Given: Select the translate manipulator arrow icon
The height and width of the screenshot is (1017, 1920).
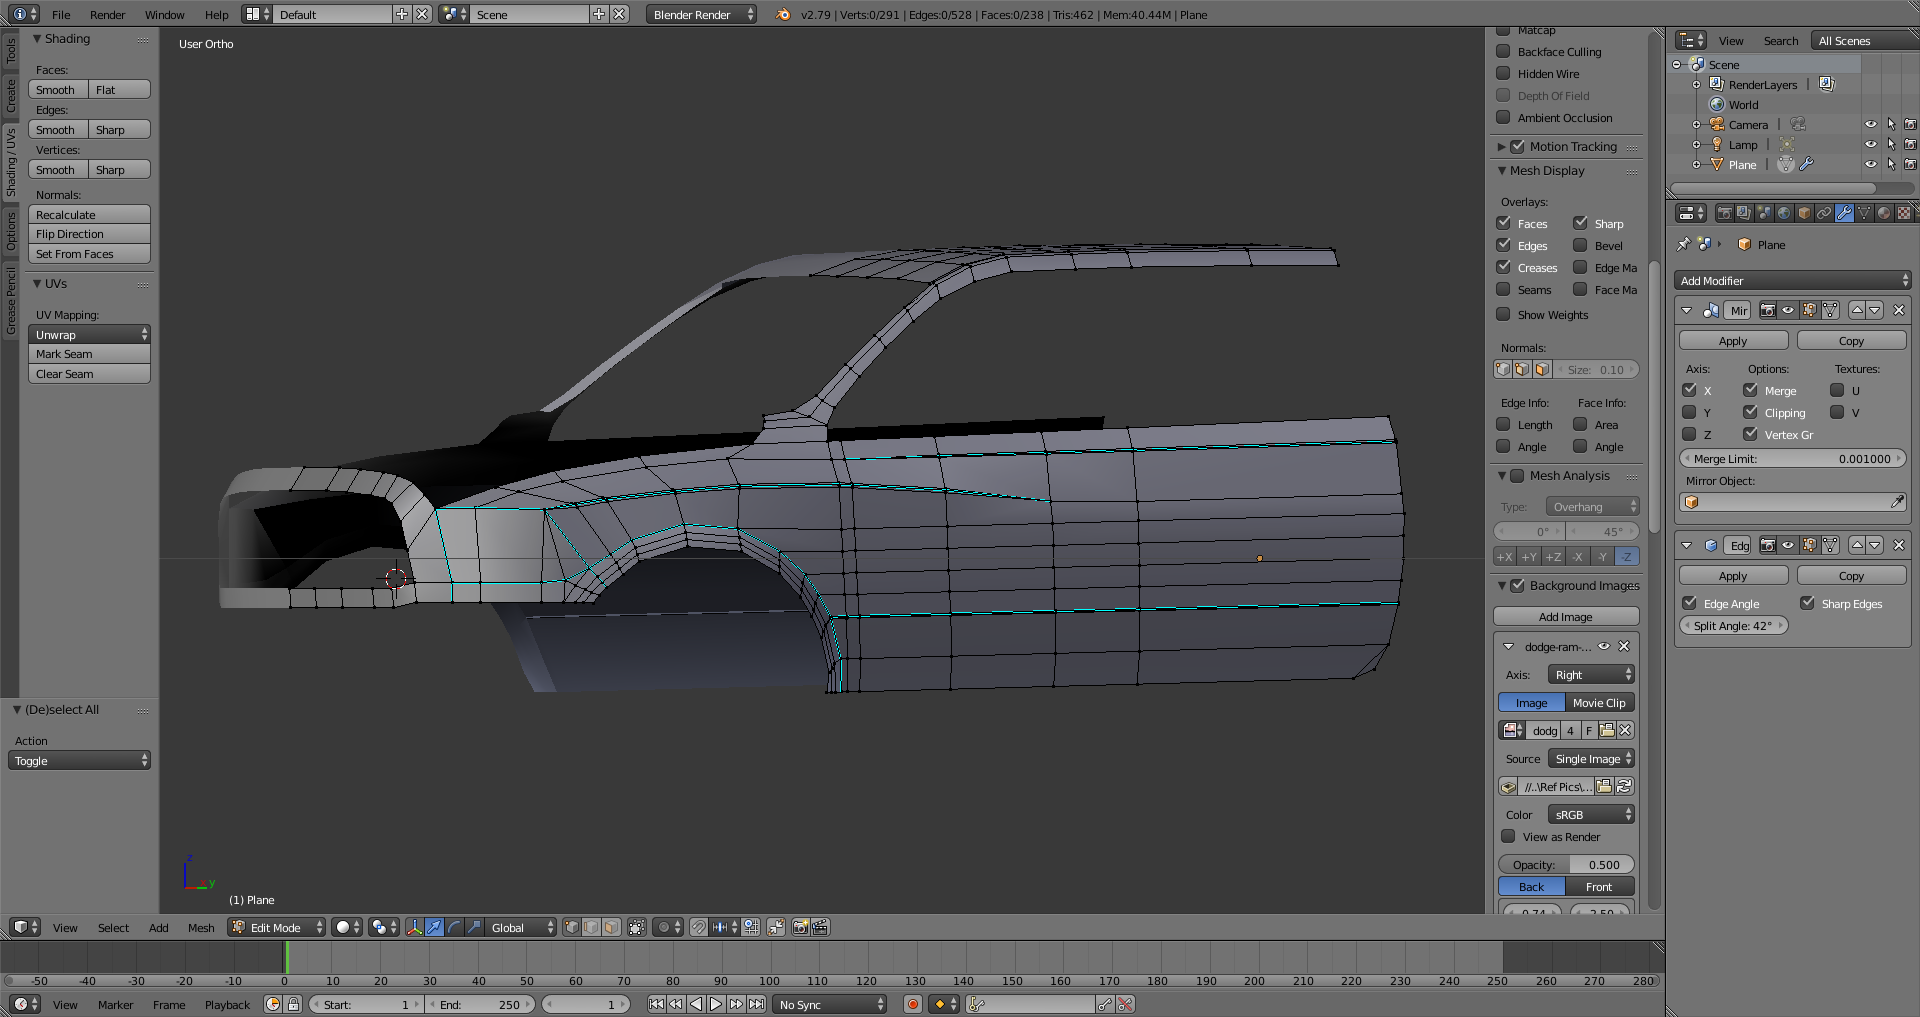Looking at the screenshot, I should [434, 927].
